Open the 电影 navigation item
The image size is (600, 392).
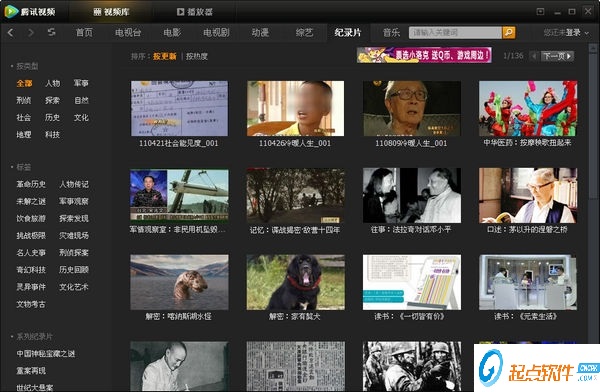pos(172,33)
